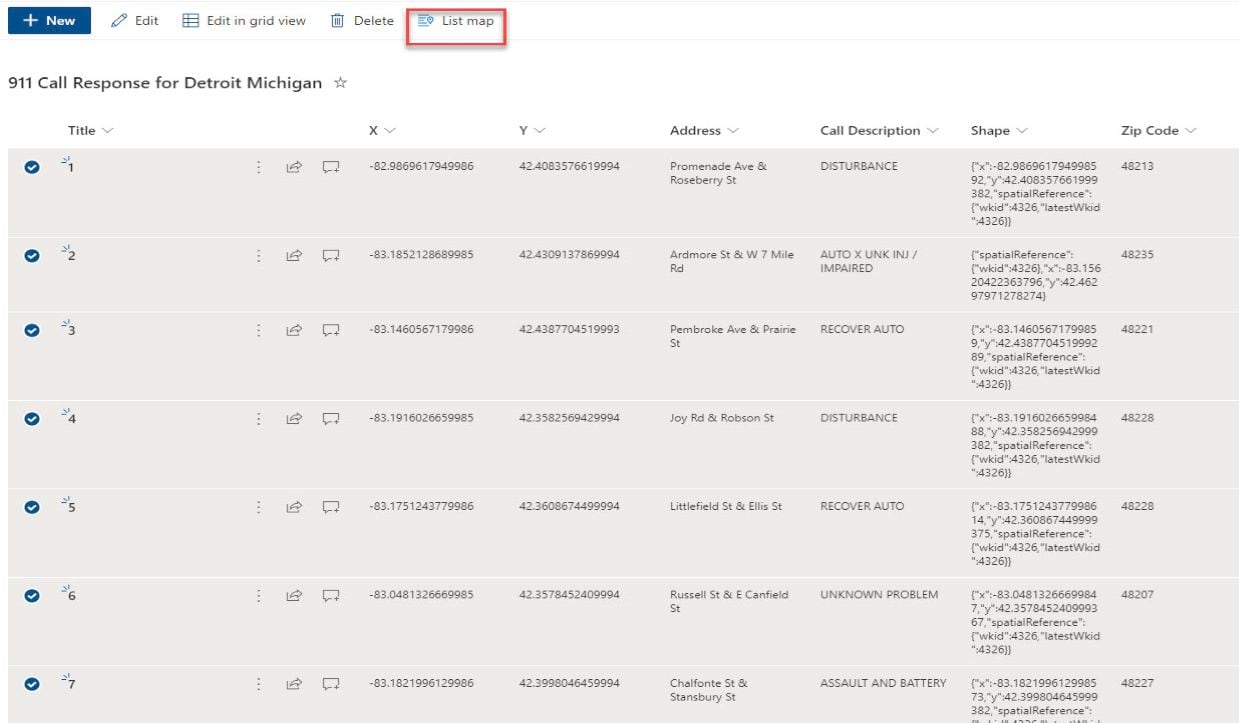Deselect the row 5 checkmark
The width and height of the screenshot is (1239, 723).
[32, 507]
